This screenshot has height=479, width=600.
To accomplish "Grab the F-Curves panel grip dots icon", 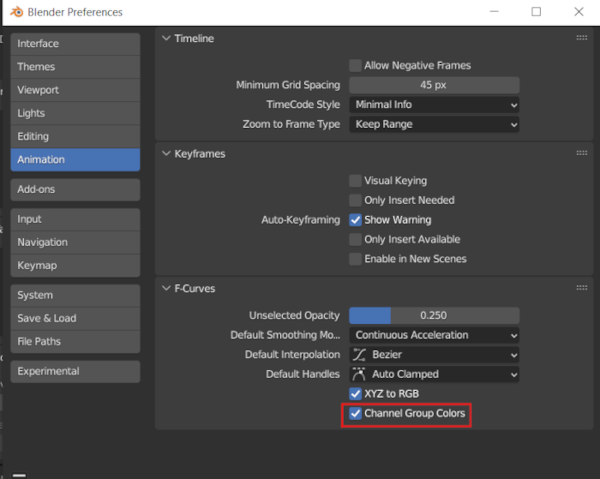I will 582,288.
